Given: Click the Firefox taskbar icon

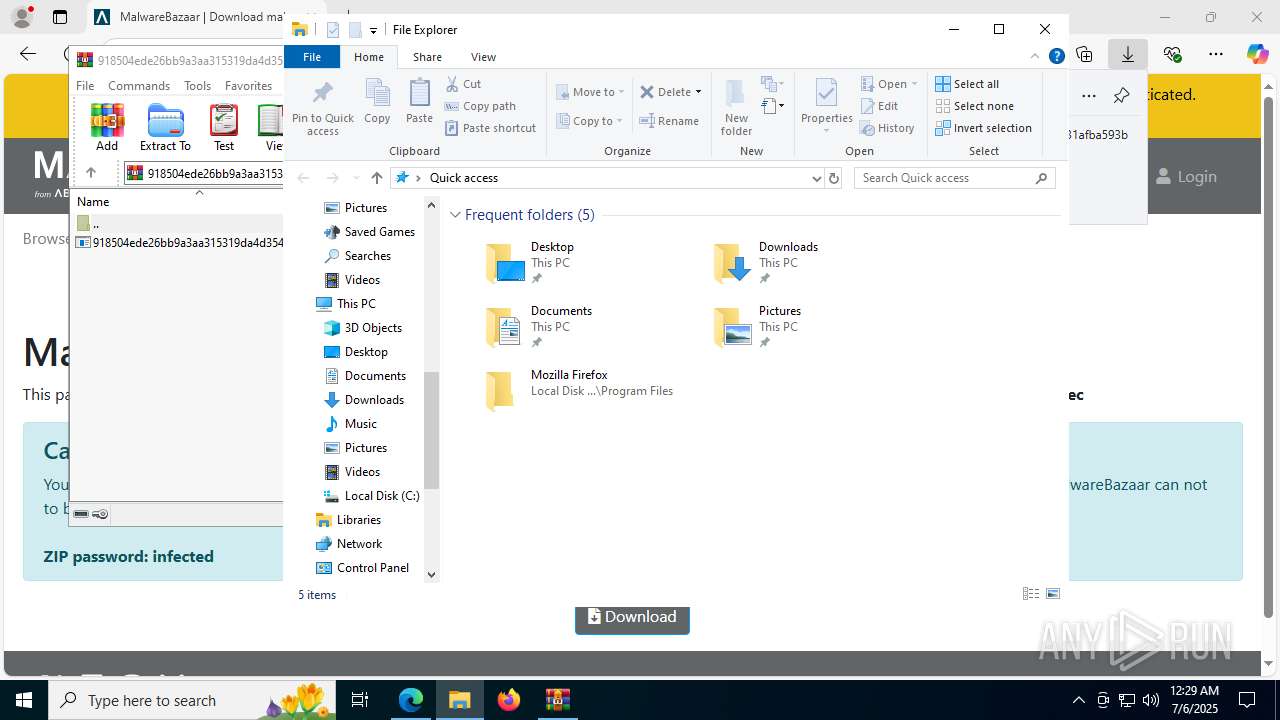Looking at the screenshot, I should coord(509,700).
